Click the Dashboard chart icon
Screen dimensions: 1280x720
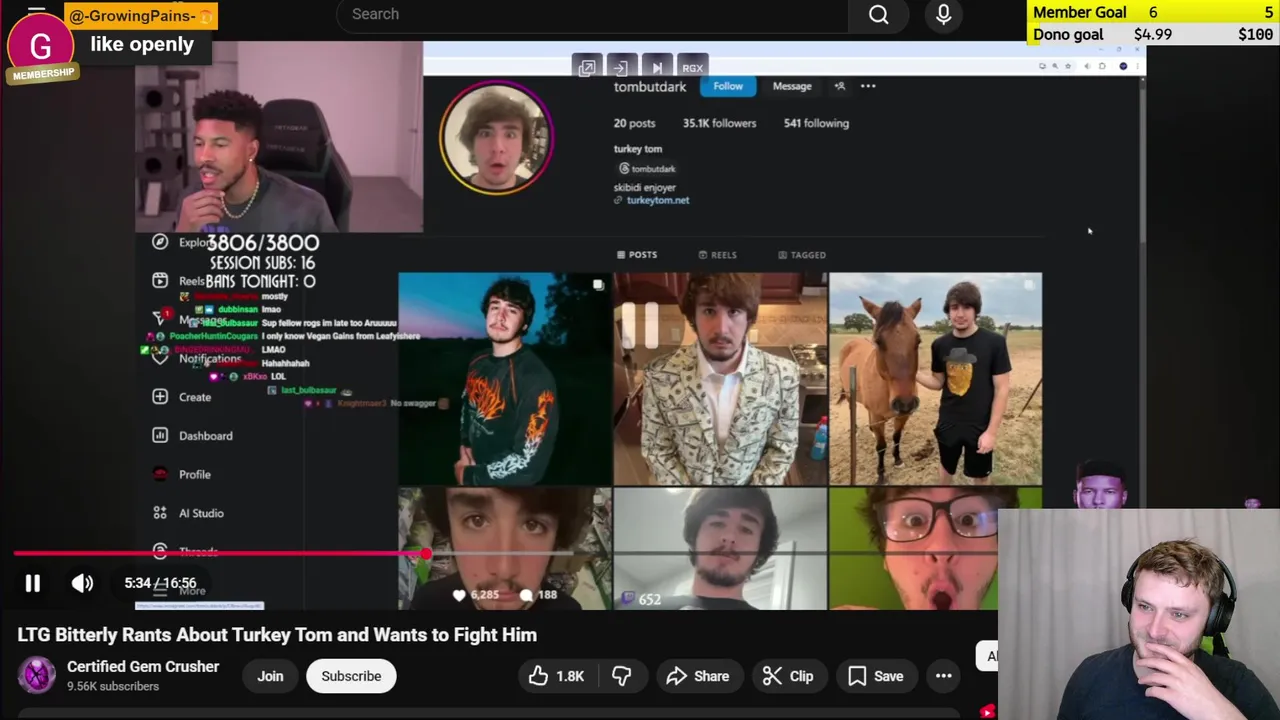[x=160, y=435]
